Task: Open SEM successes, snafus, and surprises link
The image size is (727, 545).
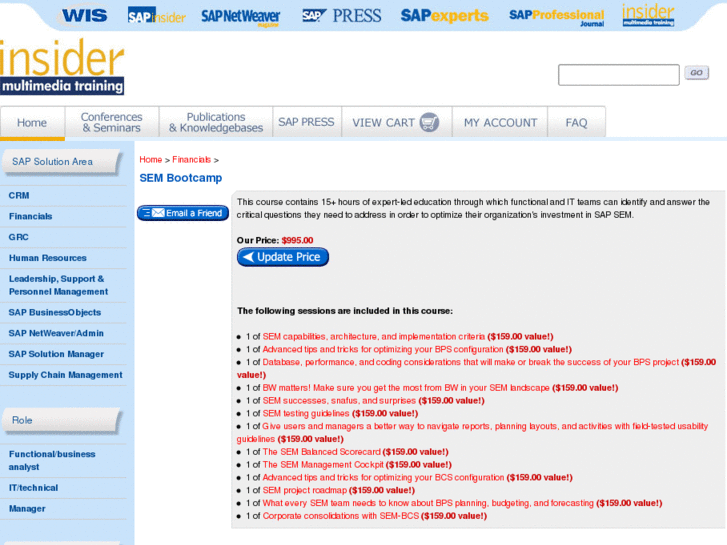Action: 339,401
